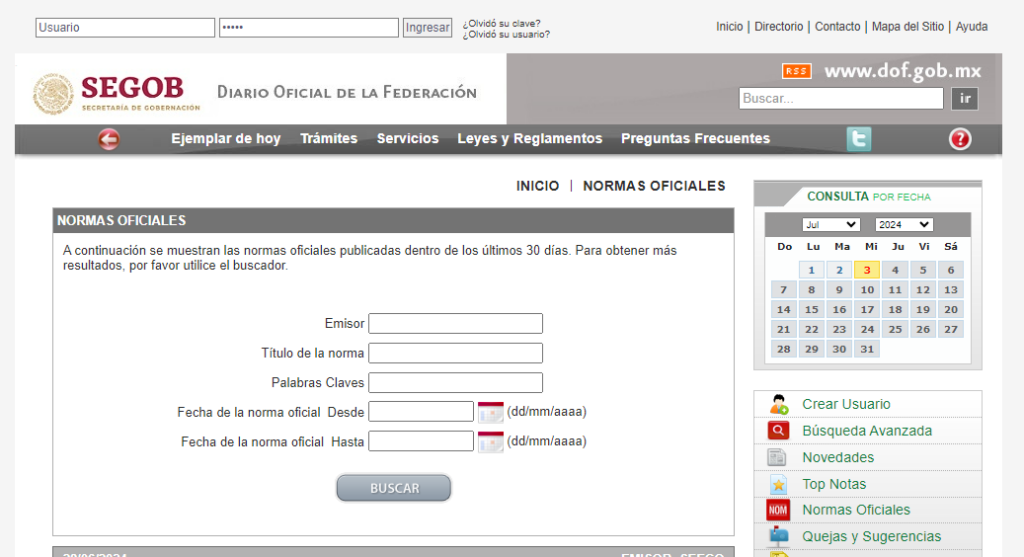Image resolution: width=1024 pixels, height=557 pixels.
Task: Select day 1 in the calendar
Action: 811,270
